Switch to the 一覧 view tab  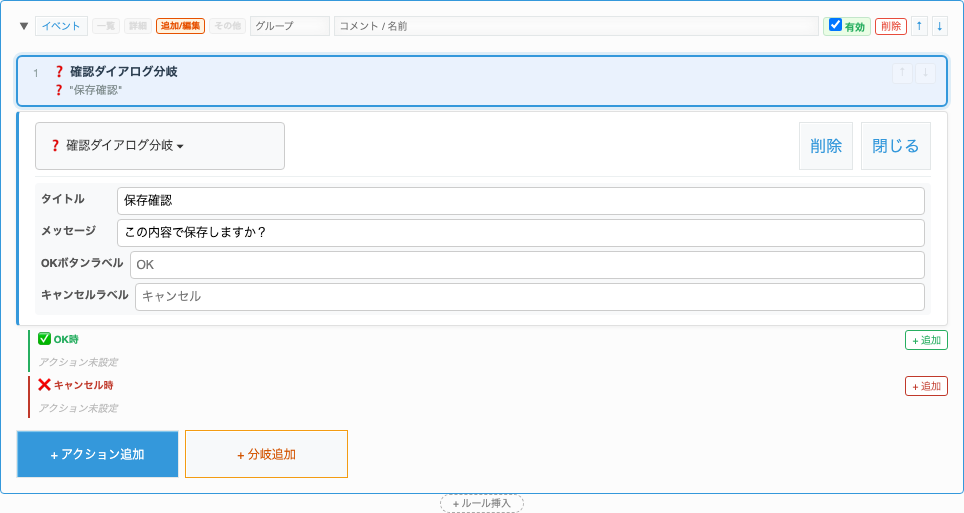tap(106, 26)
